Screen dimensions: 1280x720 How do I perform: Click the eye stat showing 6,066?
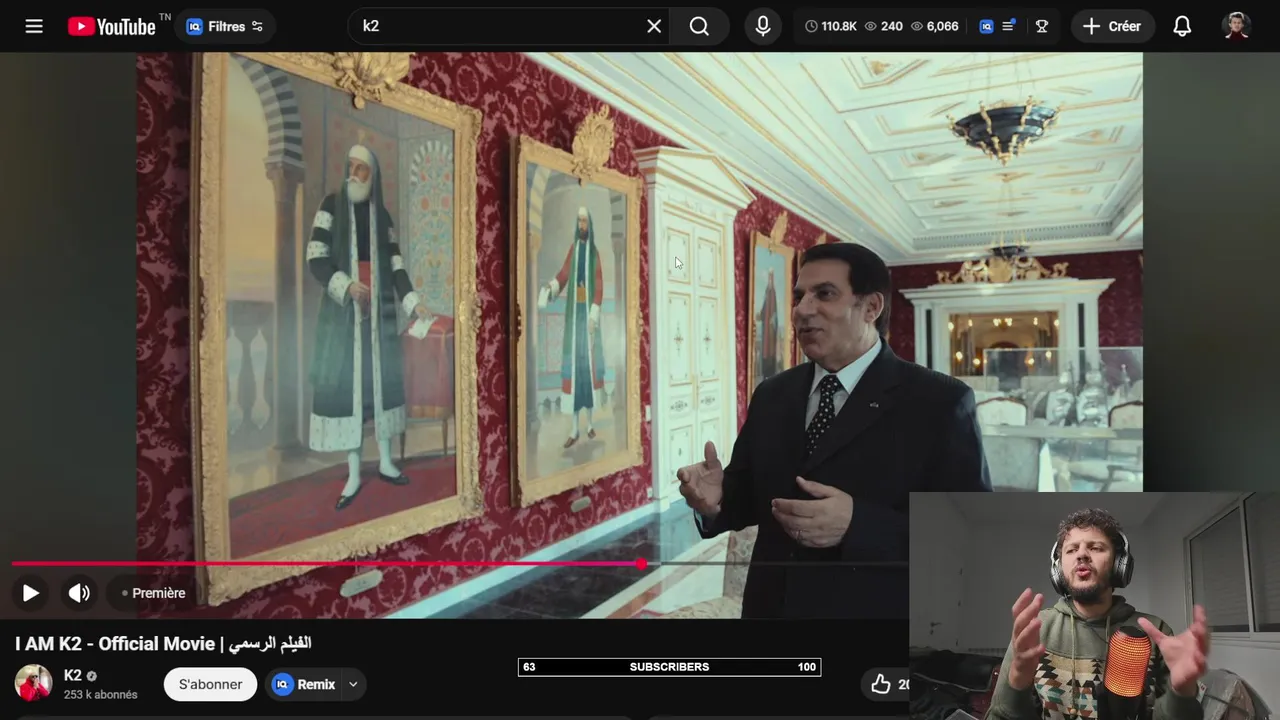click(x=934, y=26)
